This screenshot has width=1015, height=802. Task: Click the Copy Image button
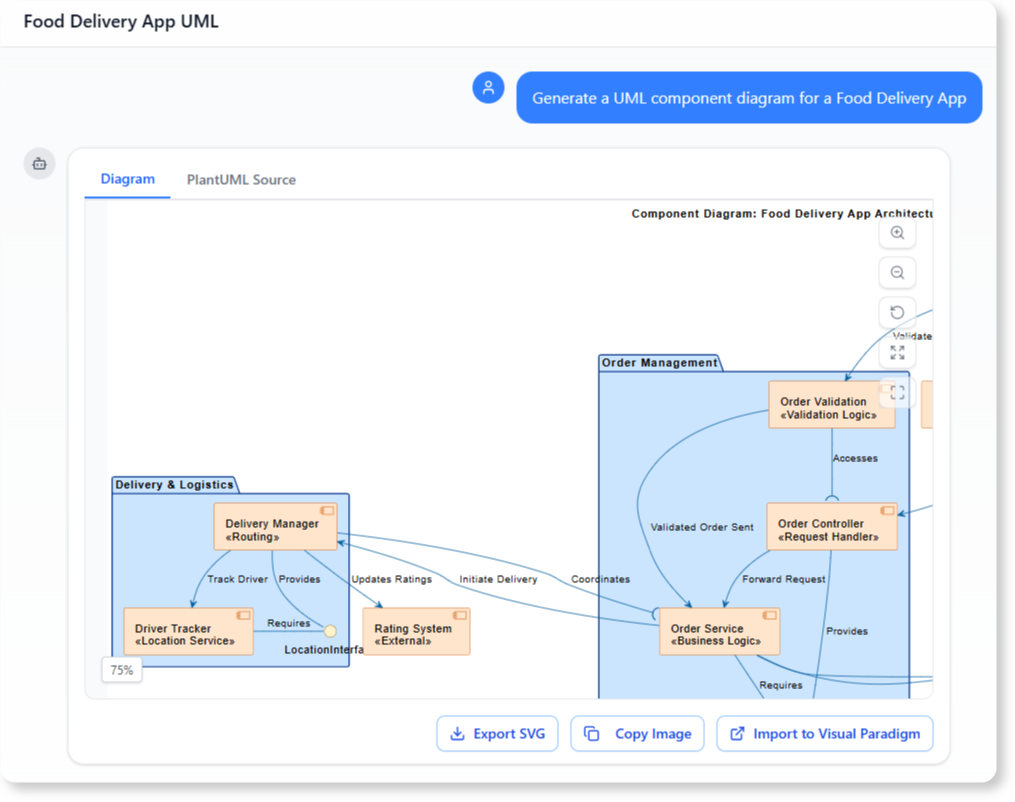(x=637, y=733)
